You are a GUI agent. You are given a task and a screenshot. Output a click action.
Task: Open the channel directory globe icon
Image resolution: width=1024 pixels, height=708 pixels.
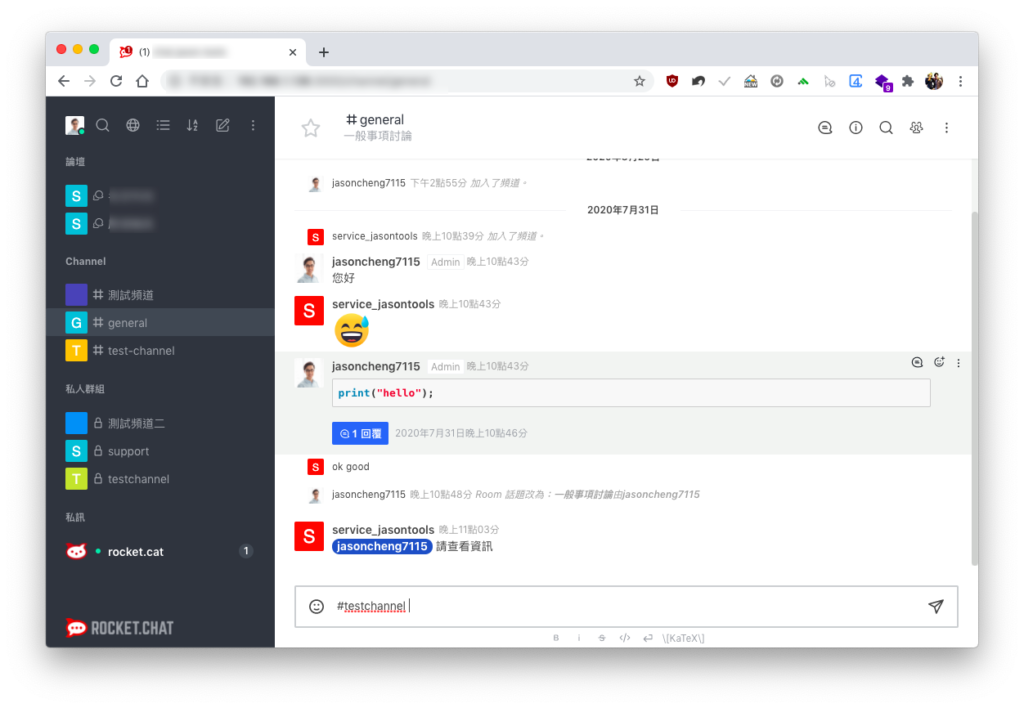tap(133, 125)
